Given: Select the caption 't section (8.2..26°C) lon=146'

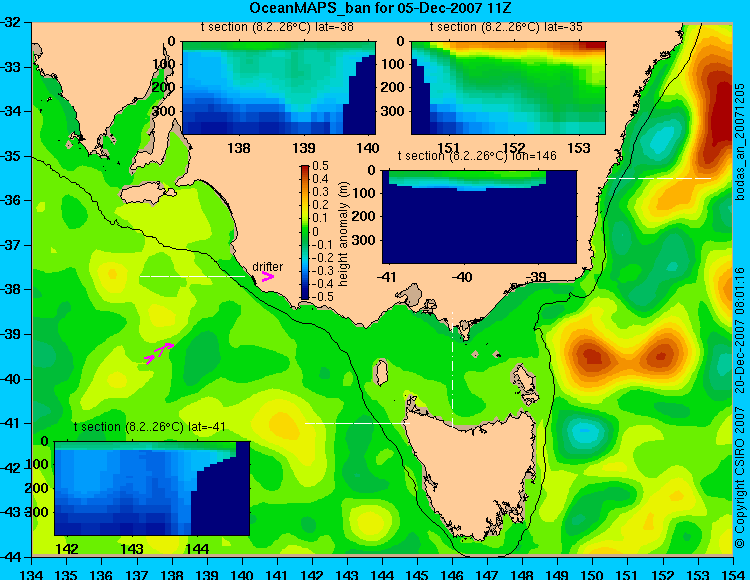Looking at the screenshot, I should (x=477, y=156).
